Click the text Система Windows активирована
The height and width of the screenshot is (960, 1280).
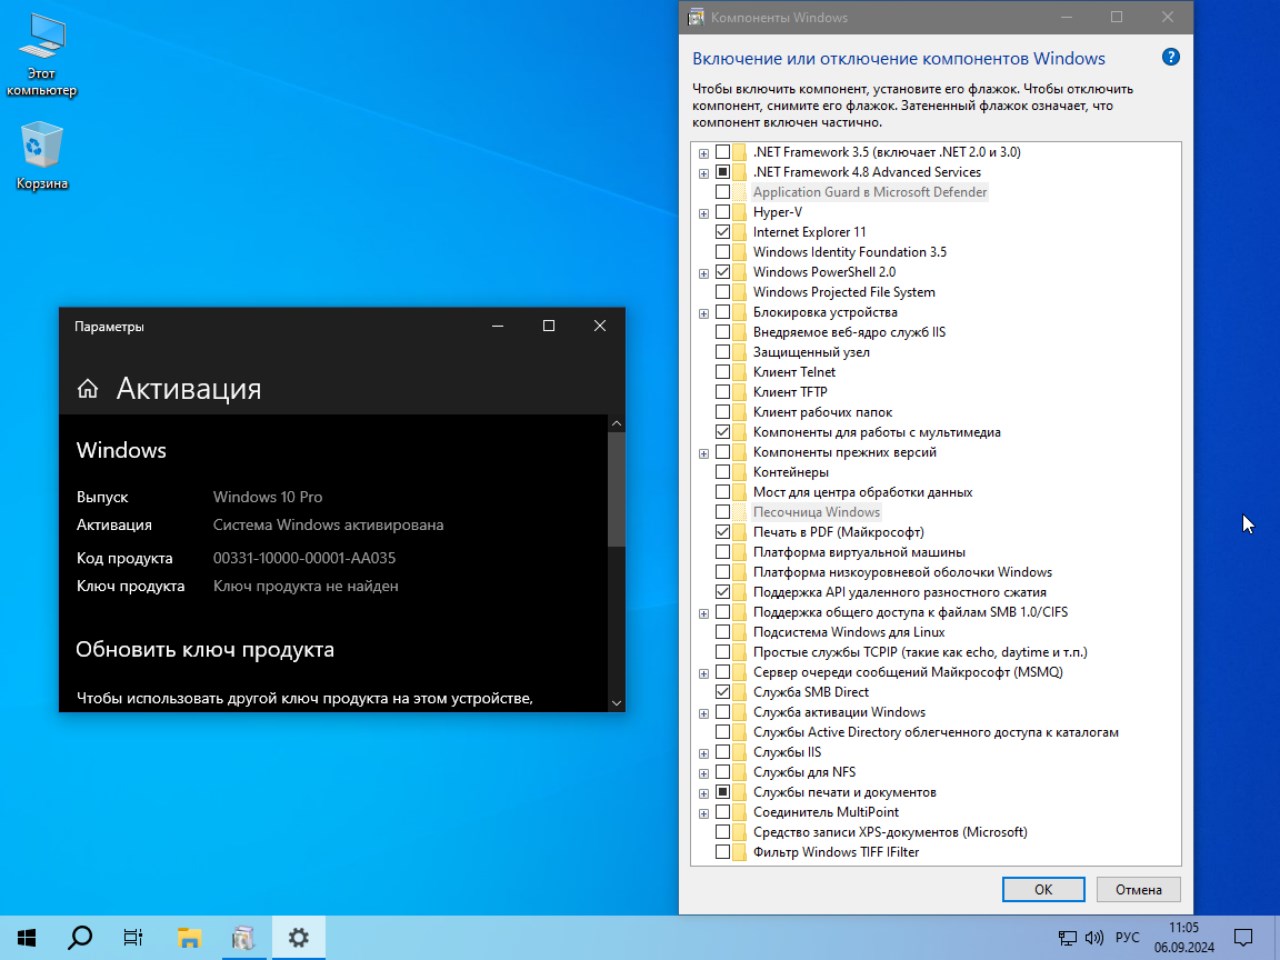pyautogui.click(x=328, y=525)
